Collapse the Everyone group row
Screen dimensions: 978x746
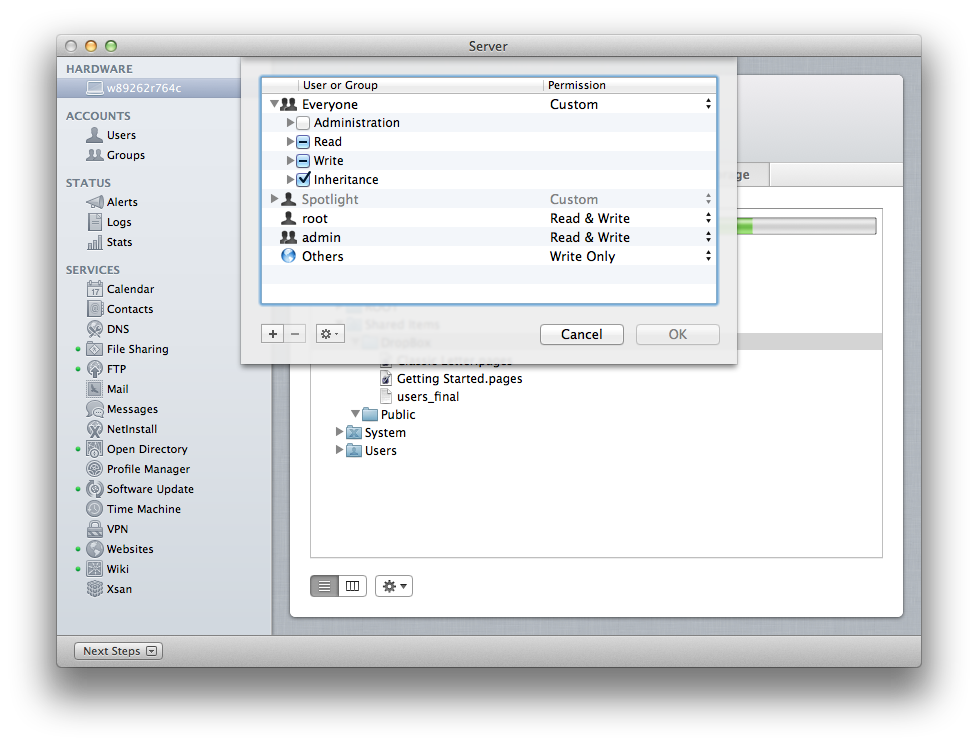click(274, 104)
